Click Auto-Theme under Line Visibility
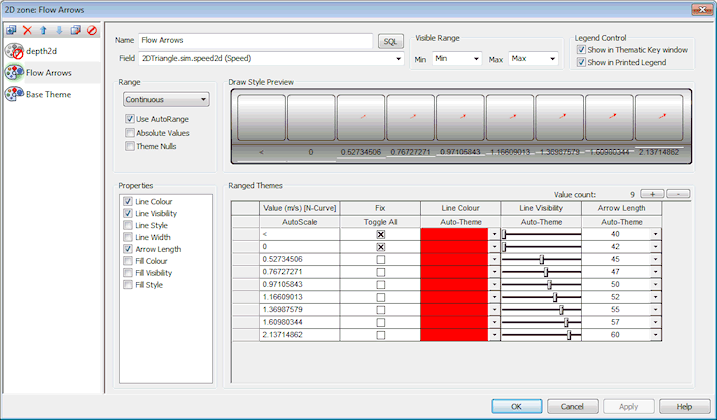Viewport: 717px width, 420px height. [541, 222]
